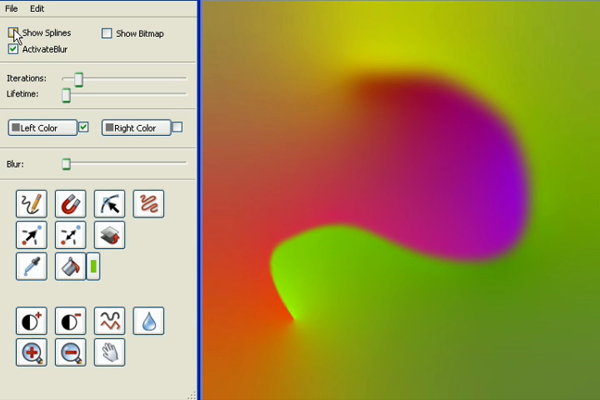This screenshot has width=600, height=400.
Task: Click the Right Color button
Action: [136, 128]
